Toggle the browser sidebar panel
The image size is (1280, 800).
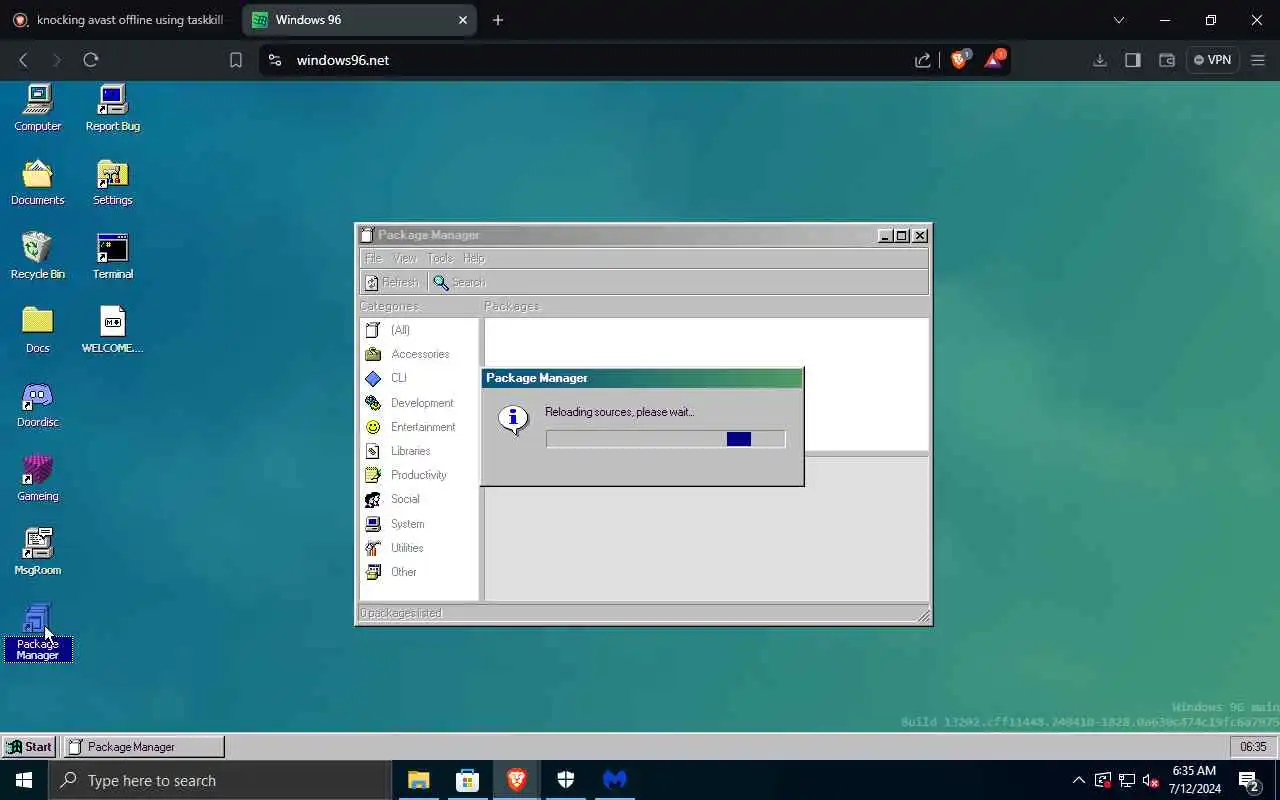tap(1133, 60)
